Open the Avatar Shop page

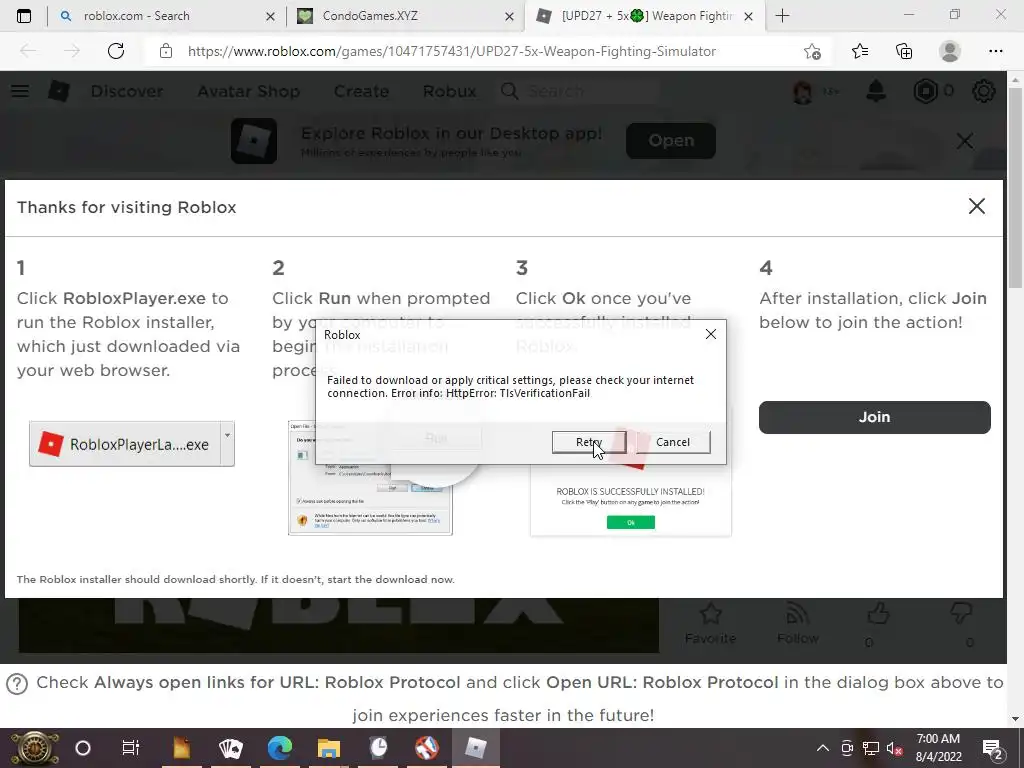249,91
